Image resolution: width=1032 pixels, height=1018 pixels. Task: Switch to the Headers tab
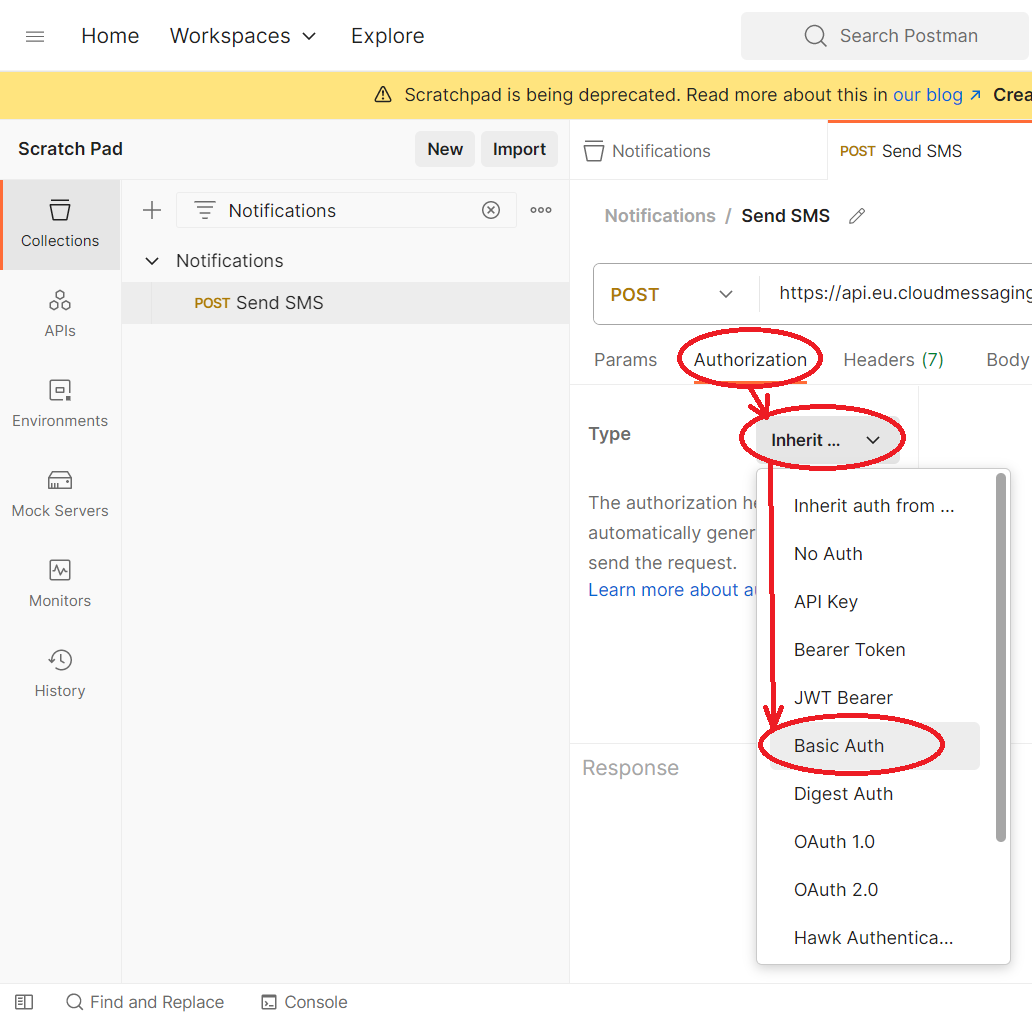[892, 360]
